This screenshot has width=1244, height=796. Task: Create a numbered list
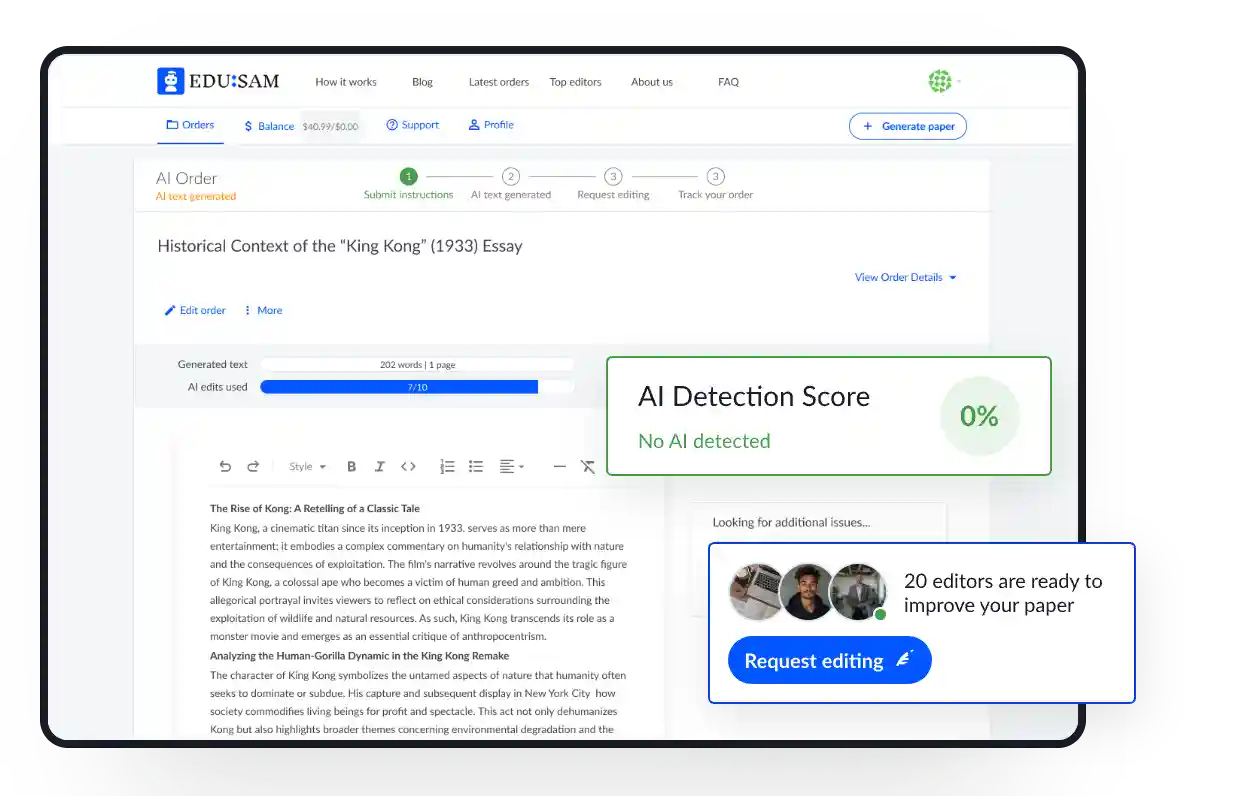coord(447,466)
